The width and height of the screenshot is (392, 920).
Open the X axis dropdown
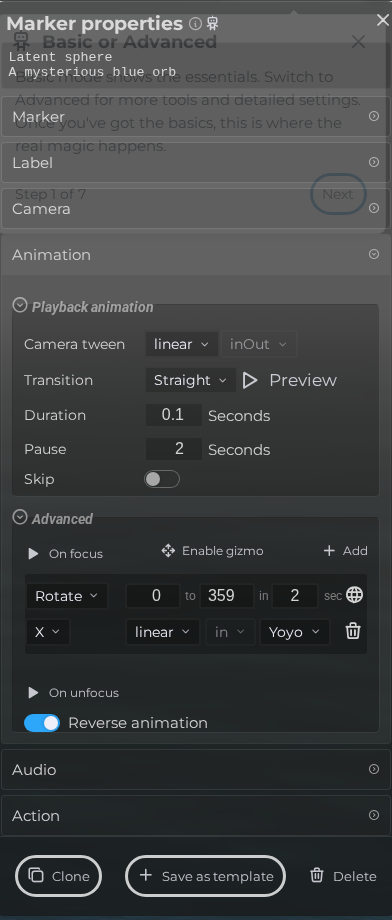coord(48,632)
